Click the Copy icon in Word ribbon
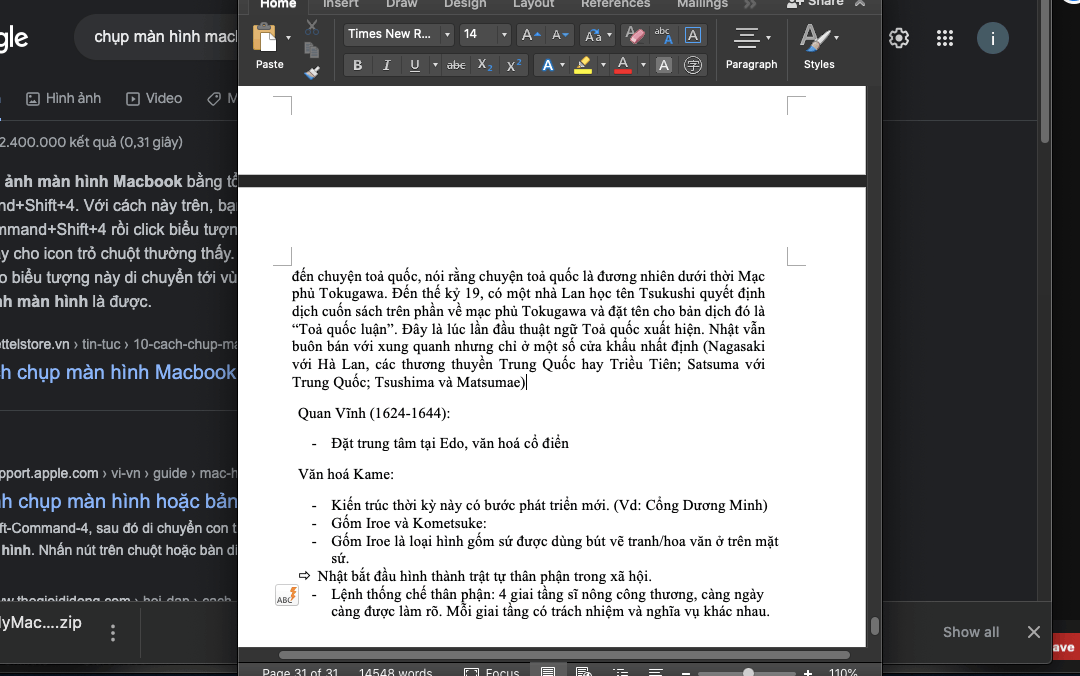 click(x=312, y=50)
